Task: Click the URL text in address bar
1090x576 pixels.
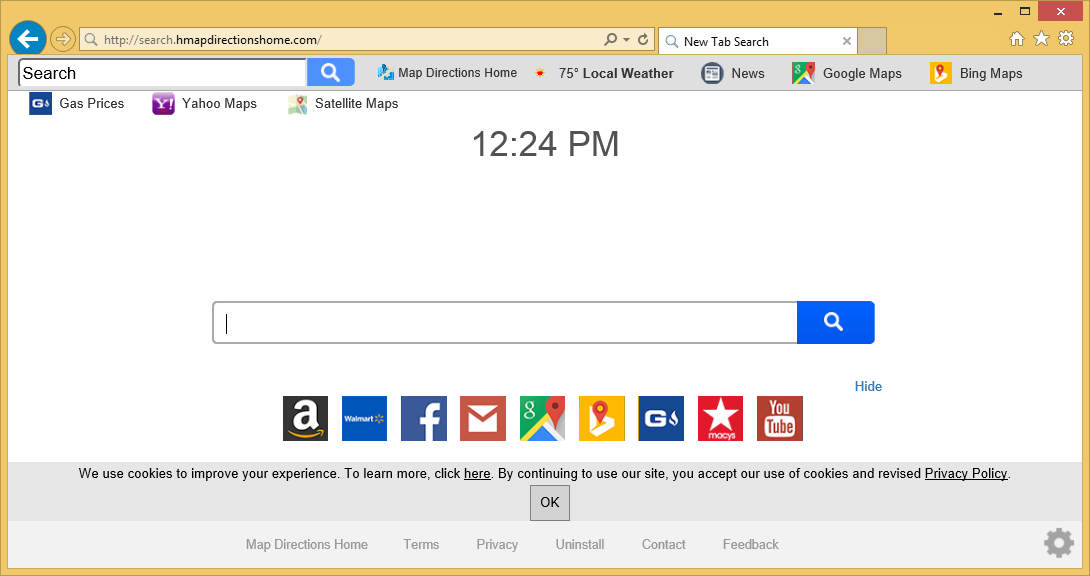Action: click(x=213, y=40)
